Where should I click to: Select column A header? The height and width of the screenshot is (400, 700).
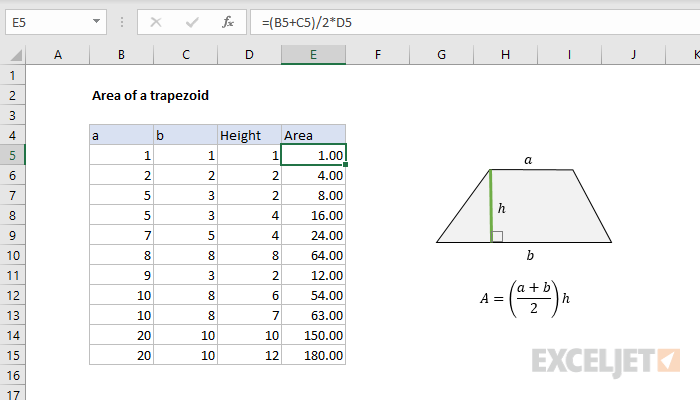coord(58,55)
